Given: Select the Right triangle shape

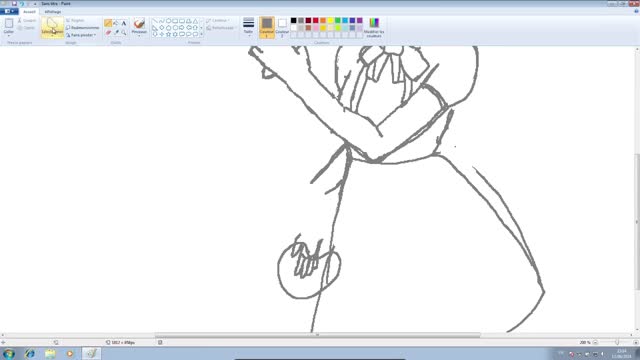Looking at the screenshot, I should [155, 28].
